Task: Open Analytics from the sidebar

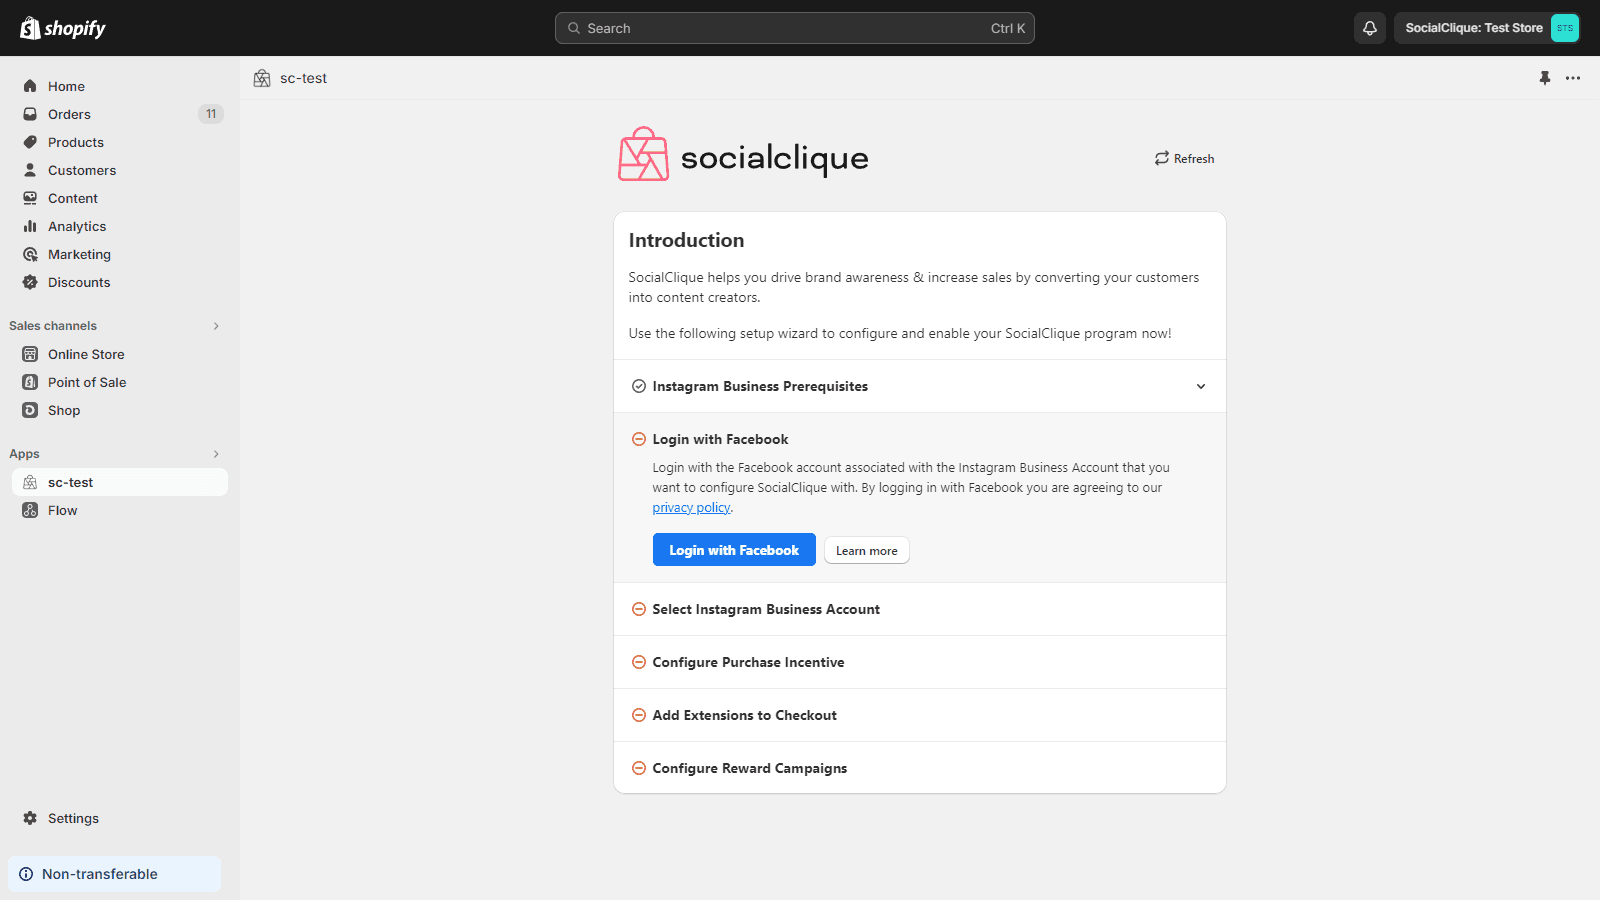Action: [77, 226]
